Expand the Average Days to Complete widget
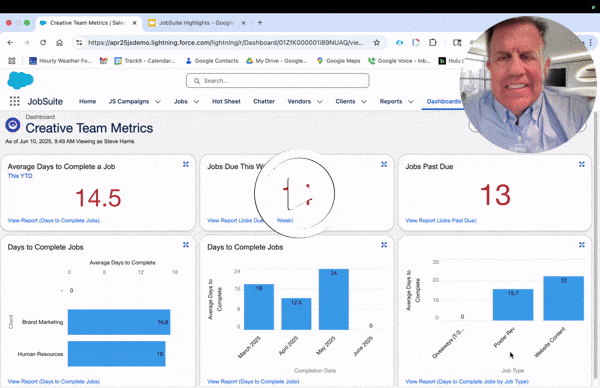This screenshot has height=388, width=600. pyautogui.click(x=186, y=164)
